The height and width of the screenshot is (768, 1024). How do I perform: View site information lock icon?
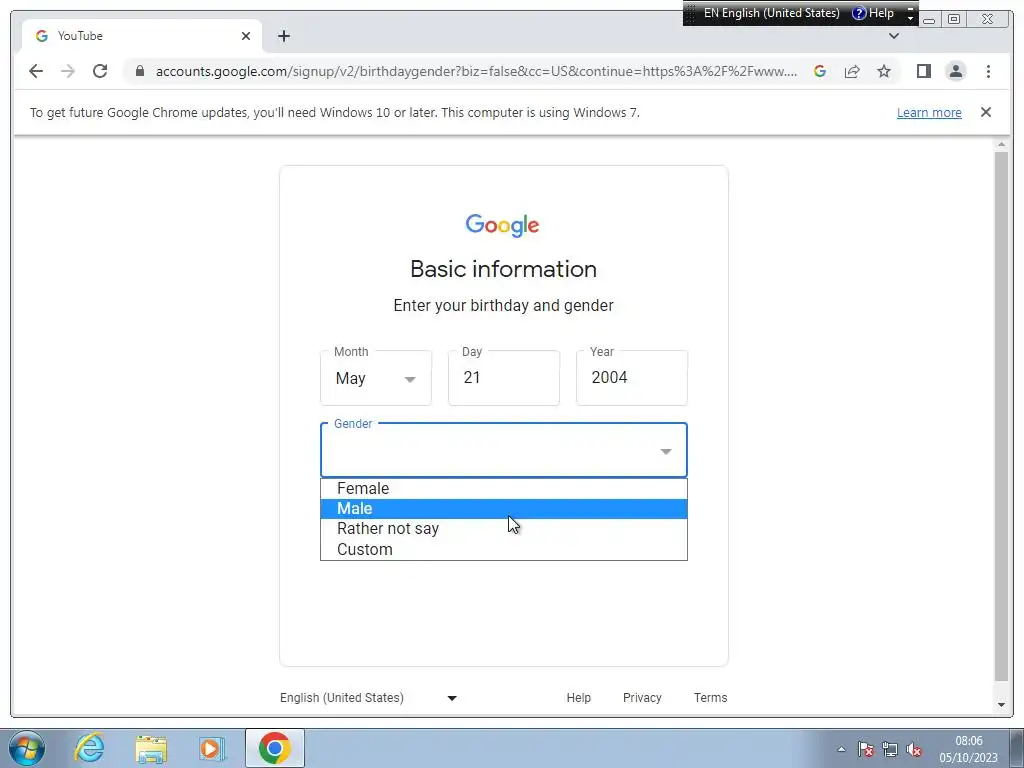[140, 71]
